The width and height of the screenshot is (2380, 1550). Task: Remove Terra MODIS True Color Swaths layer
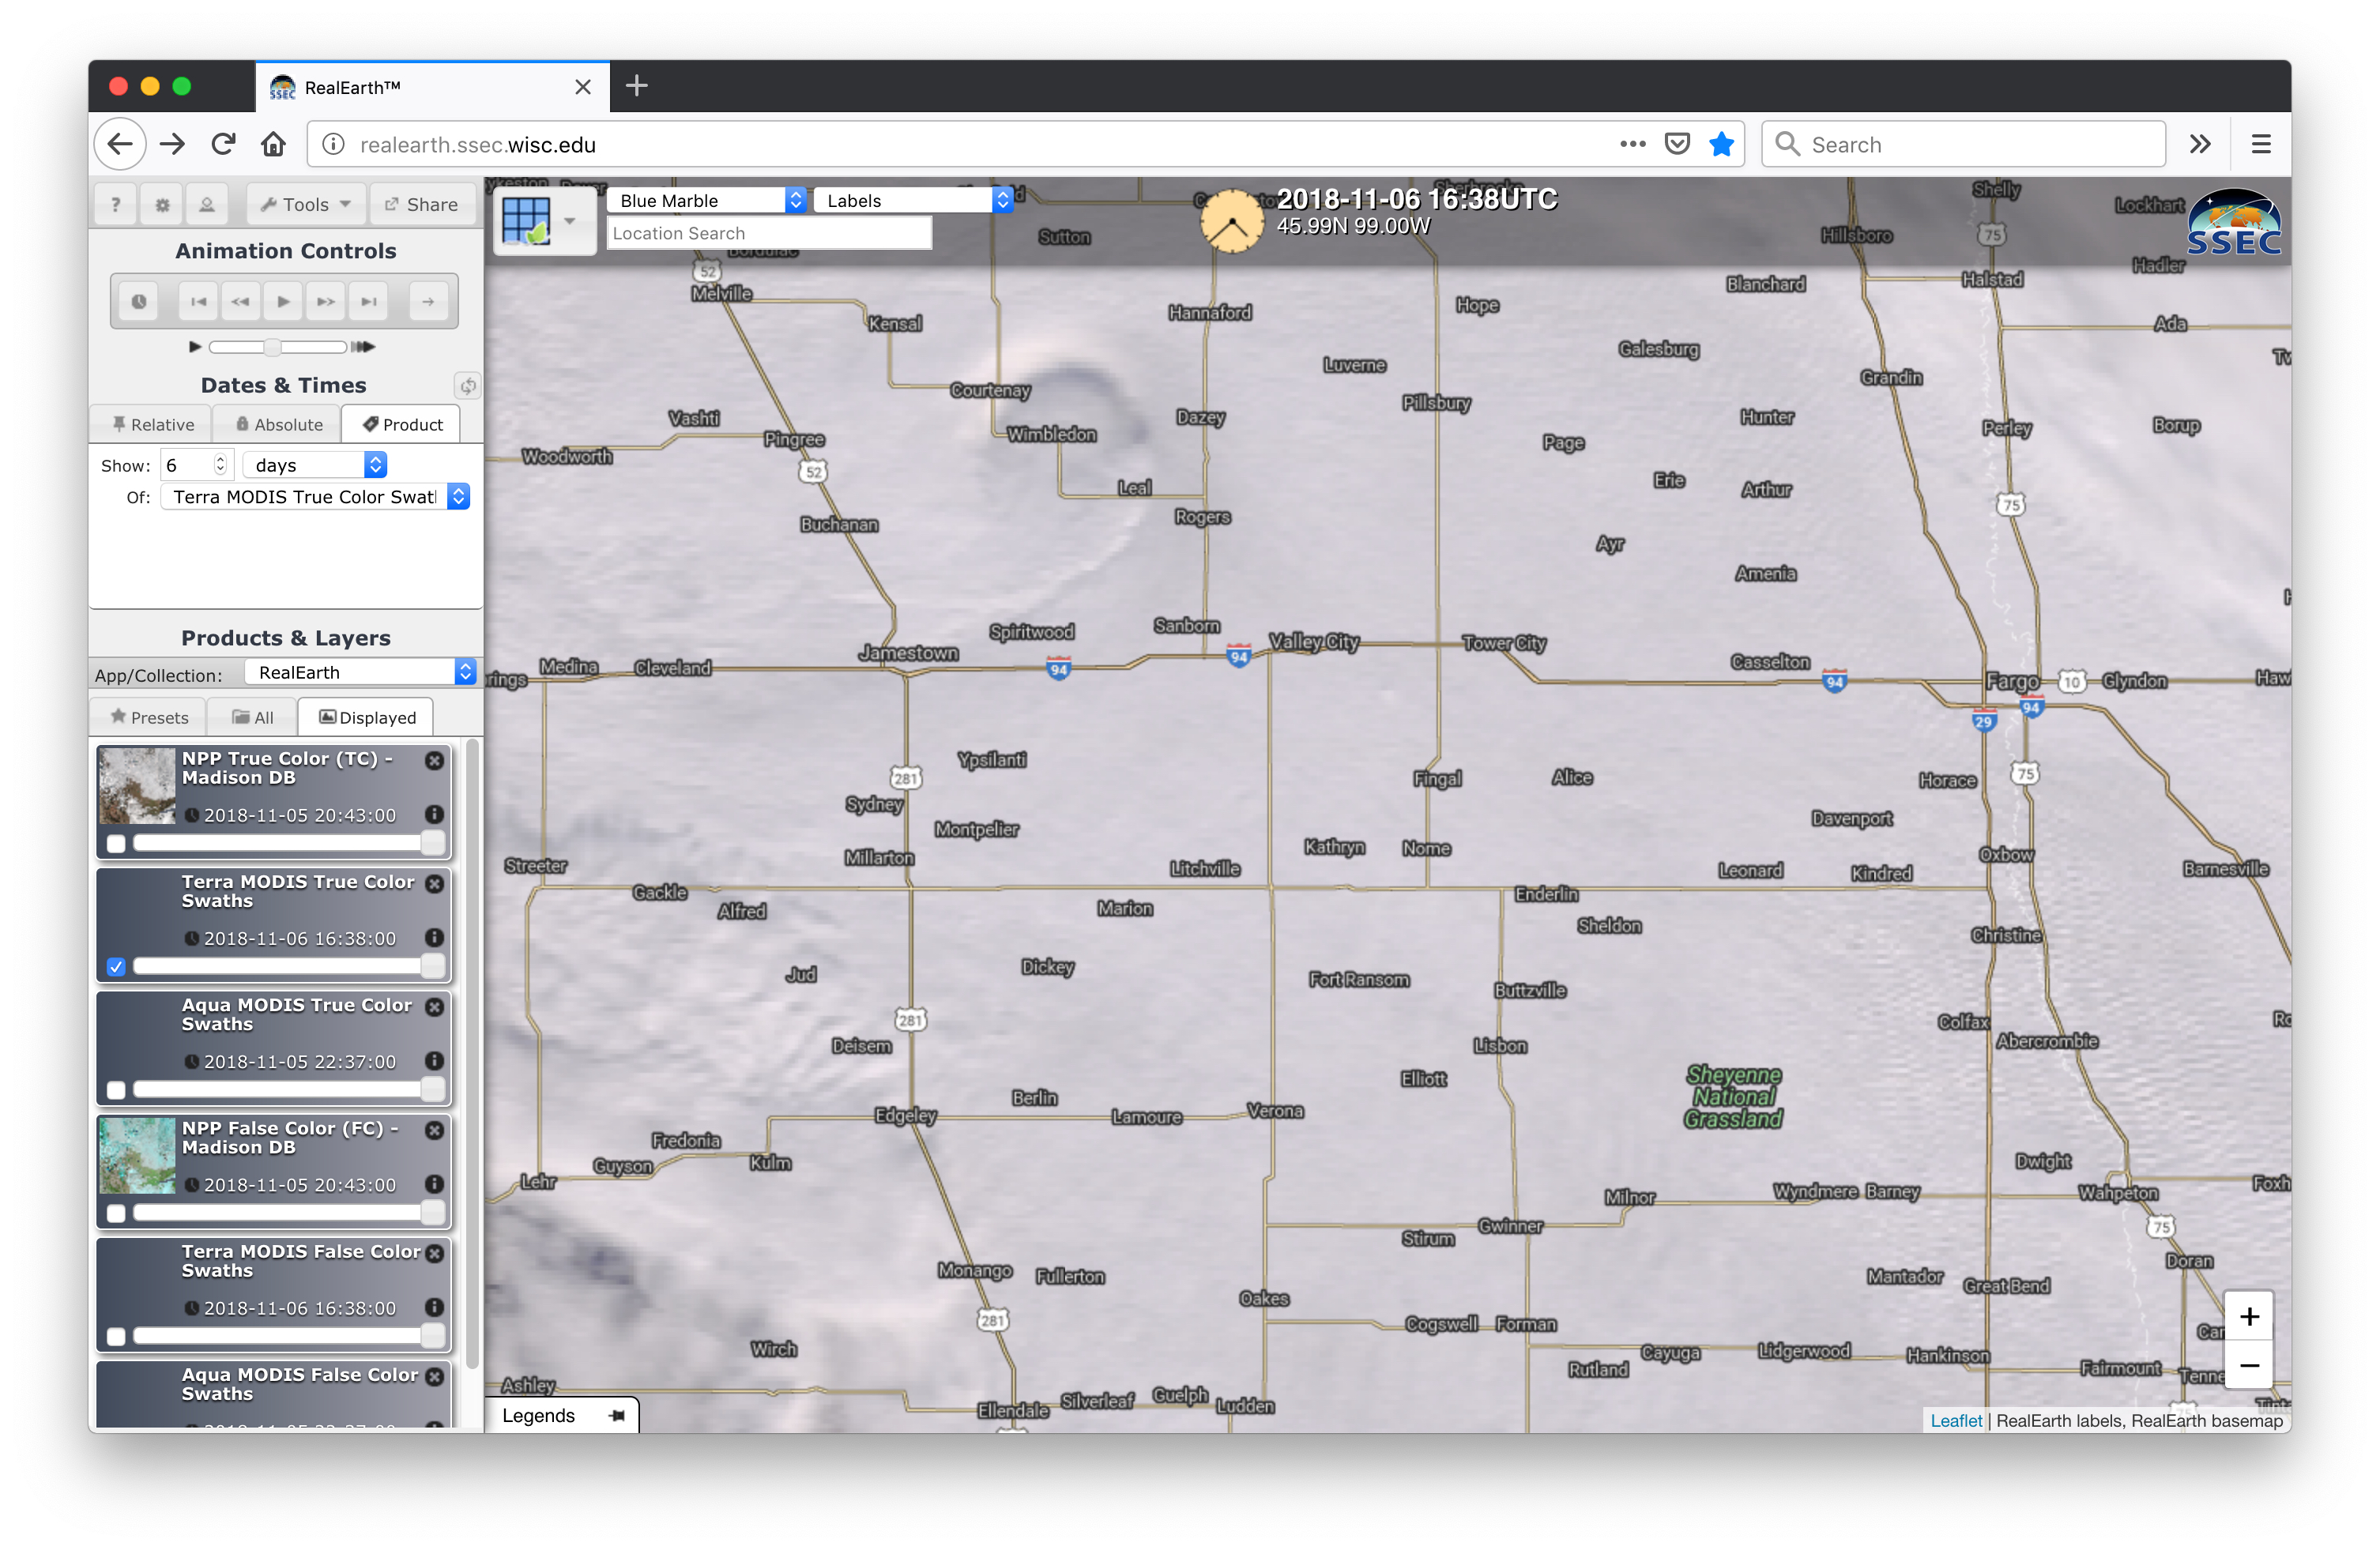435,883
